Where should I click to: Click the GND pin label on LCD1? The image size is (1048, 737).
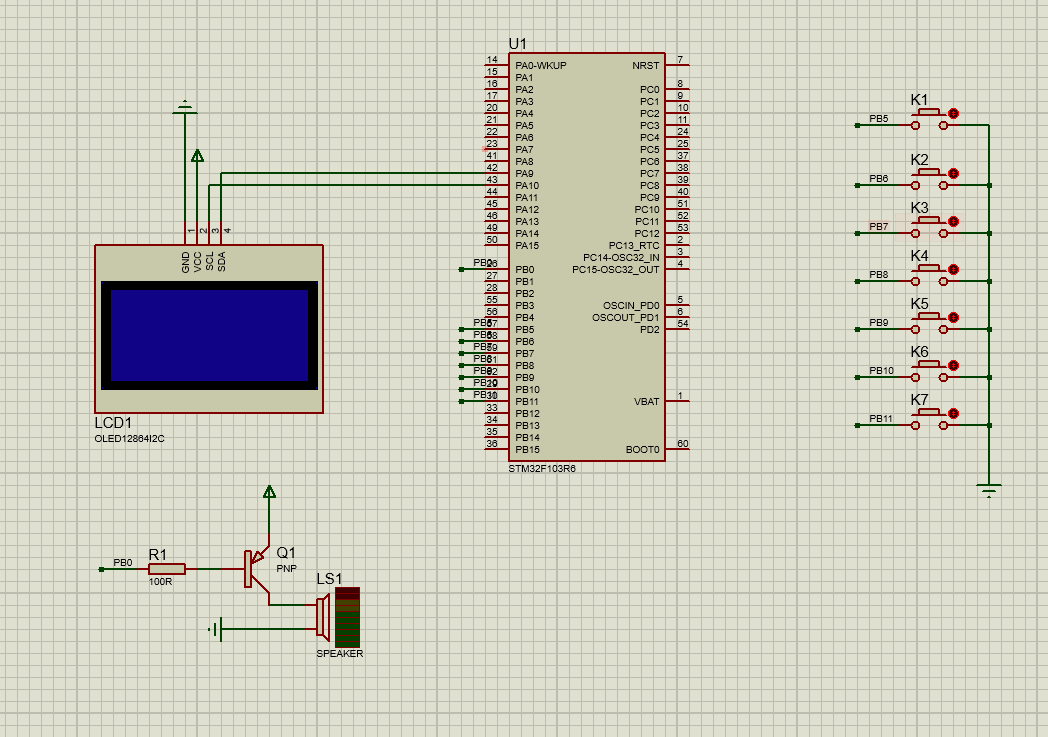[186, 261]
